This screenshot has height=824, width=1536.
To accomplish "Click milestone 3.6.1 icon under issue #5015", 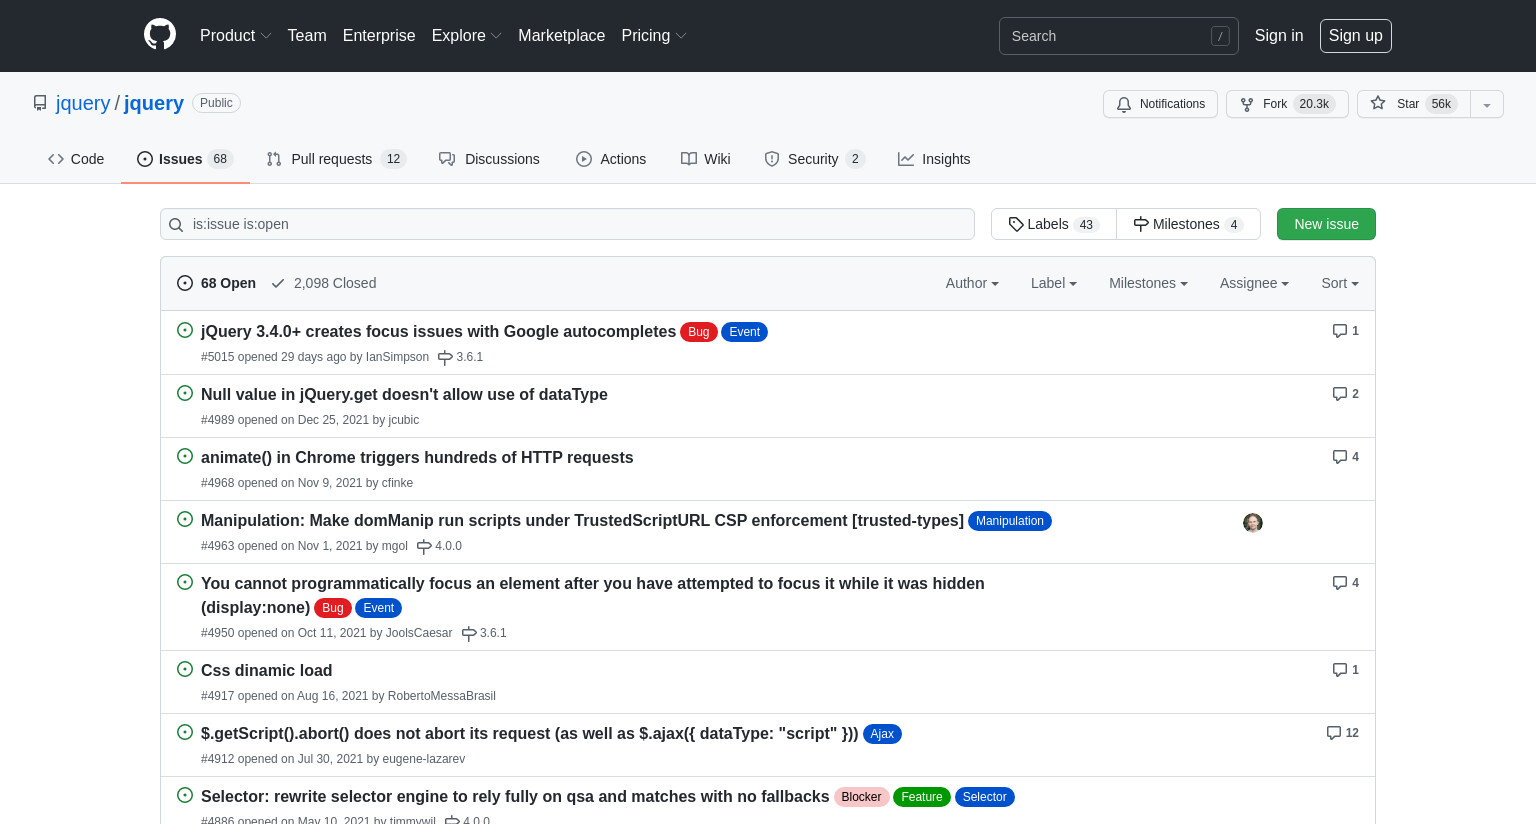I will (445, 358).
